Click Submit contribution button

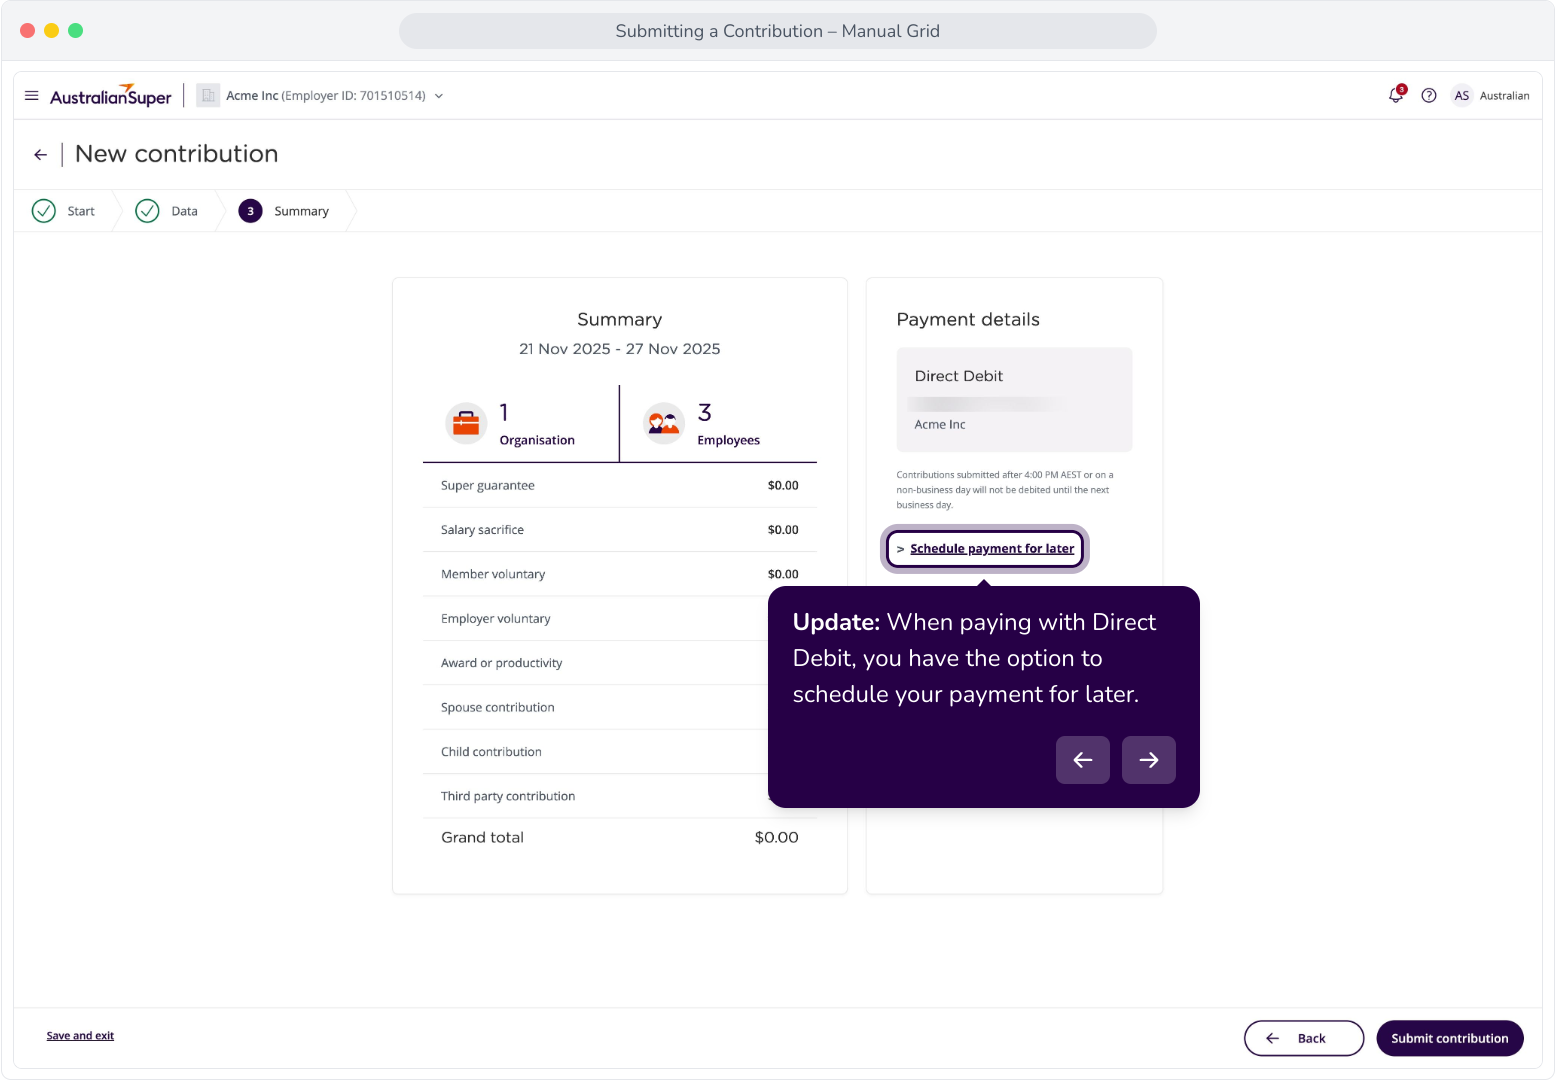[1450, 1038]
